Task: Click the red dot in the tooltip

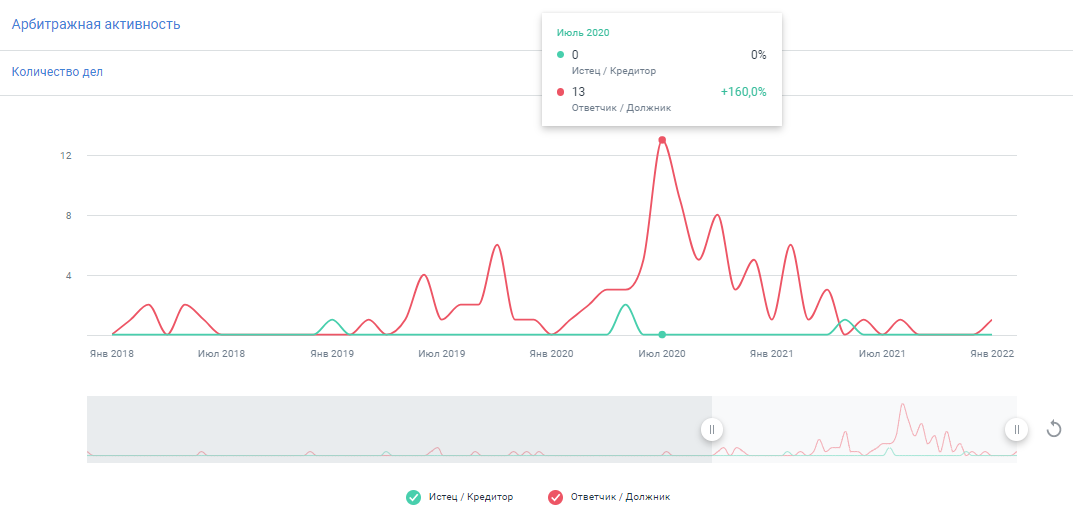Action: tap(560, 92)
